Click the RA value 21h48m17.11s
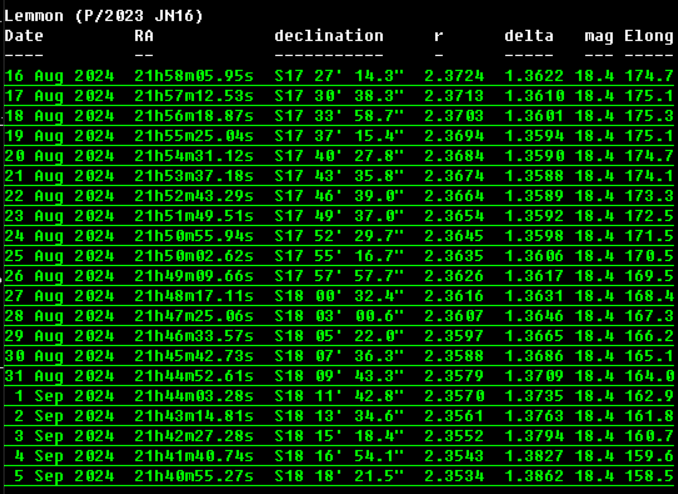This screenshot has height=494, width=678. 194,295
